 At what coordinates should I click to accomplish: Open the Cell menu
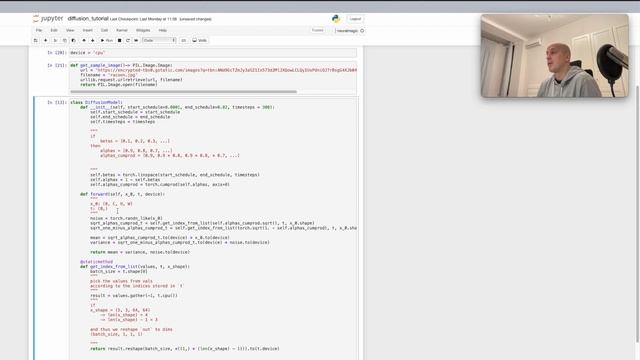click(x=104, y=30)
